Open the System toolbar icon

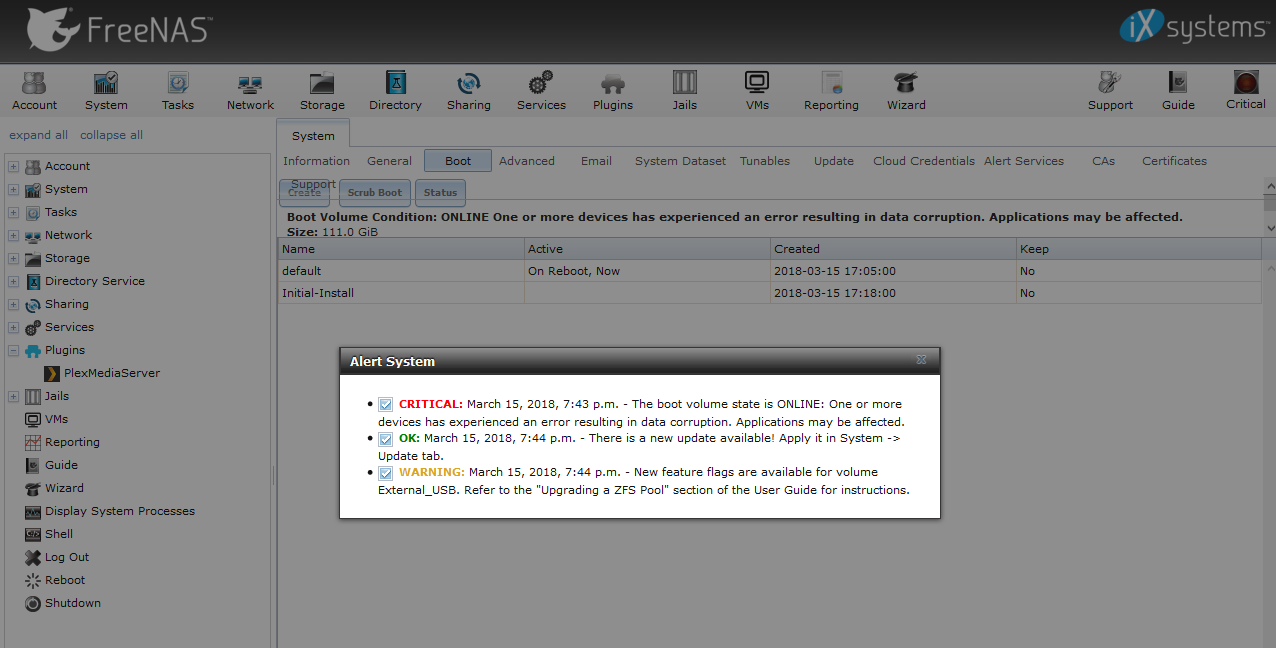click(106, 90)
